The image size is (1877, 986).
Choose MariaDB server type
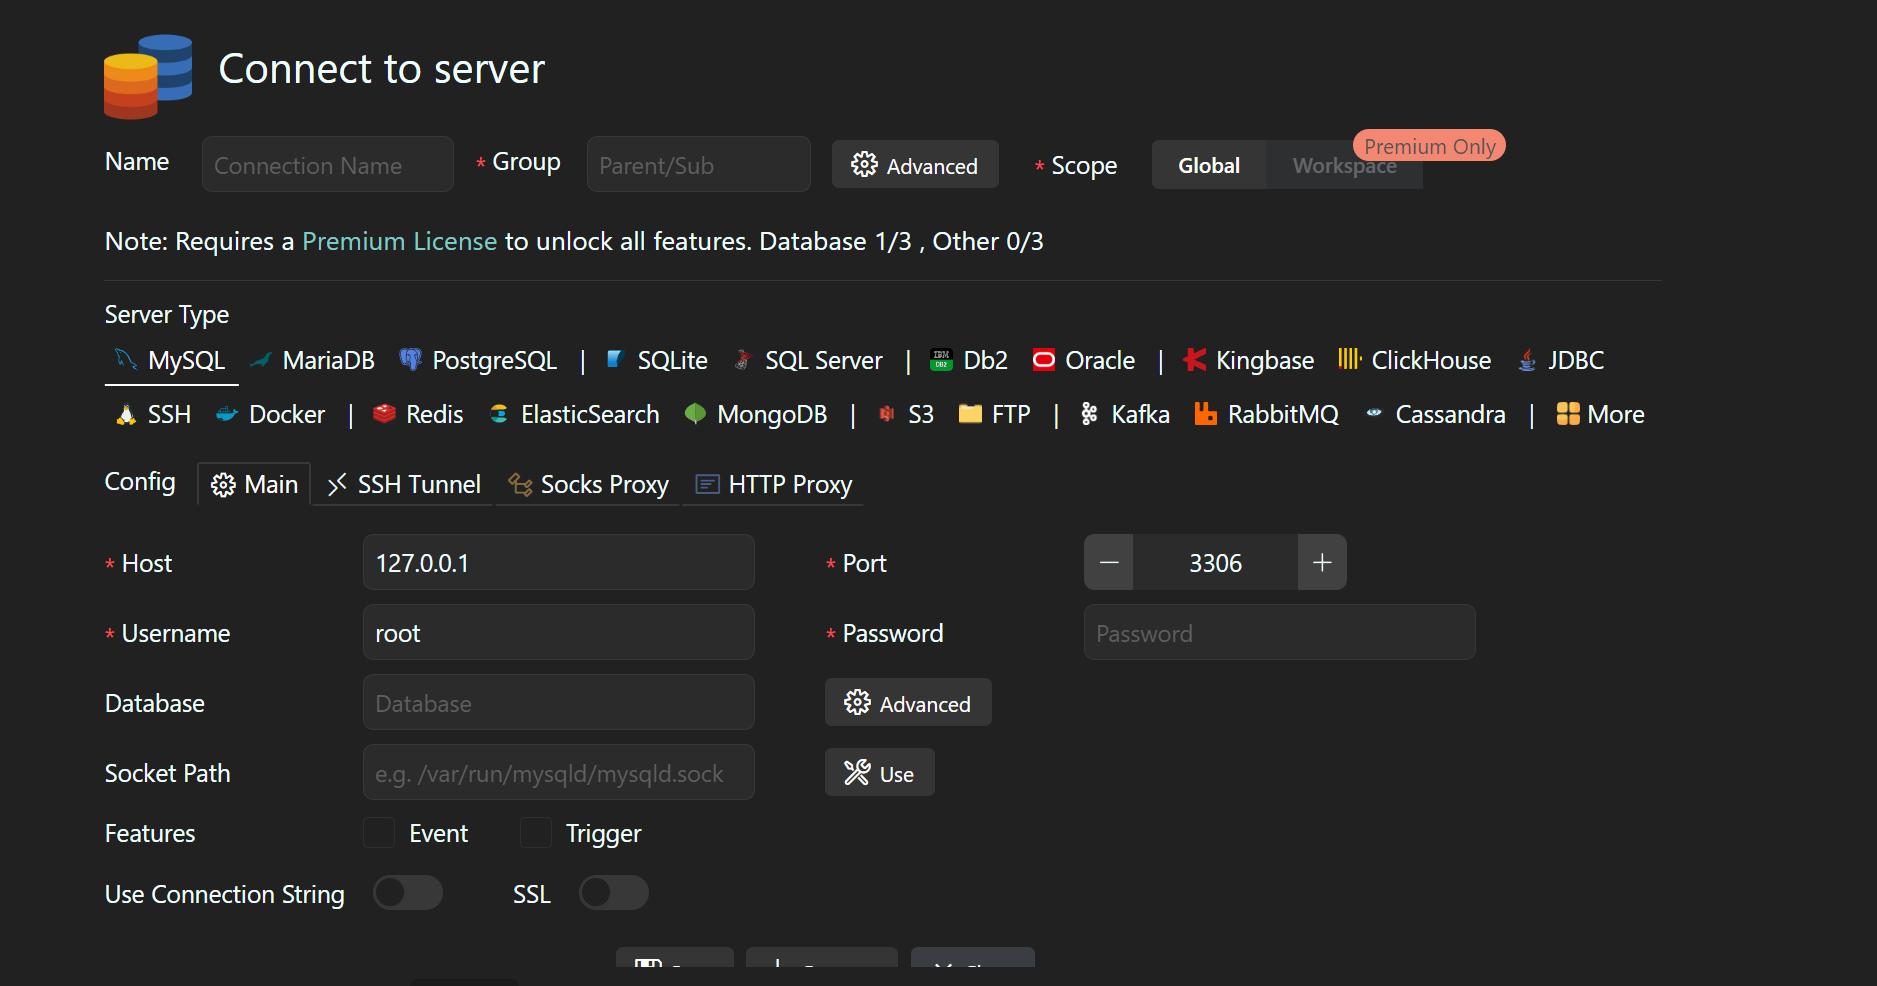click(x=312, y=361)
